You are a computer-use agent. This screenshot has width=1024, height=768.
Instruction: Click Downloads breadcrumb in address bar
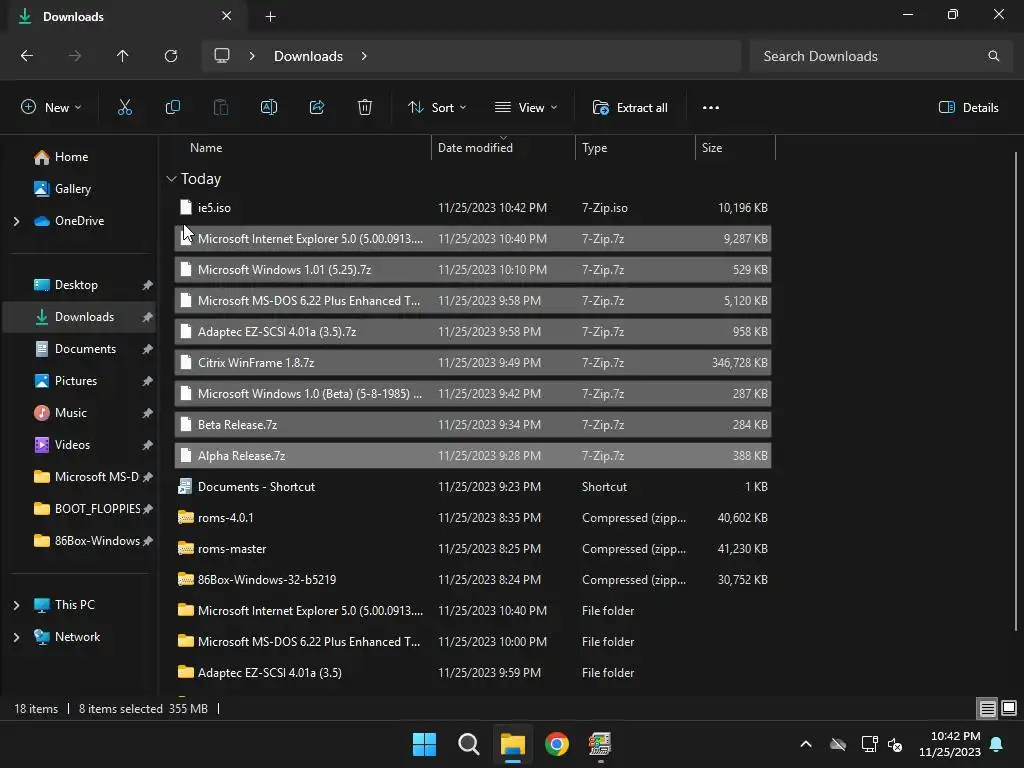[308, 56]
